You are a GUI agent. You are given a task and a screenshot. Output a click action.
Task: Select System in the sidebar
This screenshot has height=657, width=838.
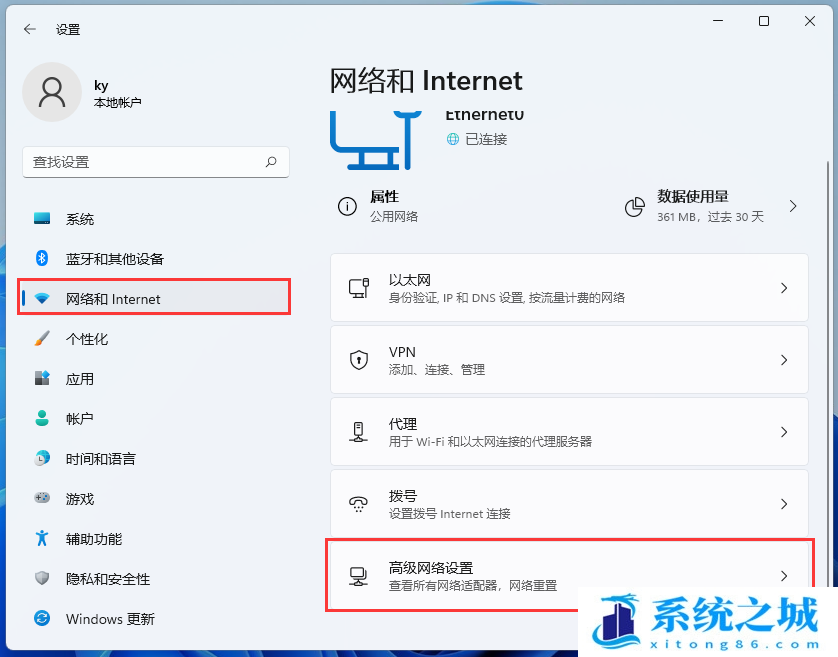(x=80, y=219)
